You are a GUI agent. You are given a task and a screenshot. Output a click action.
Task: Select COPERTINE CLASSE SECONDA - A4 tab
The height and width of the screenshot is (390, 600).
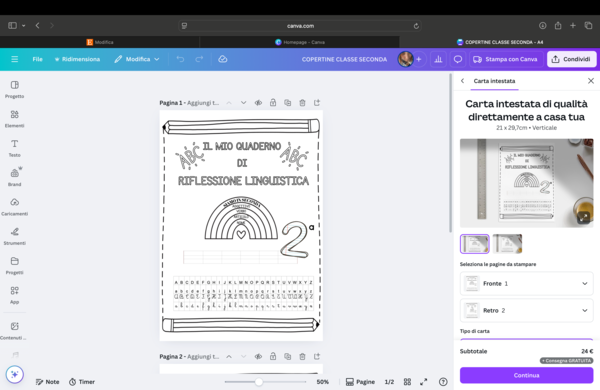(x=500, y=42)
